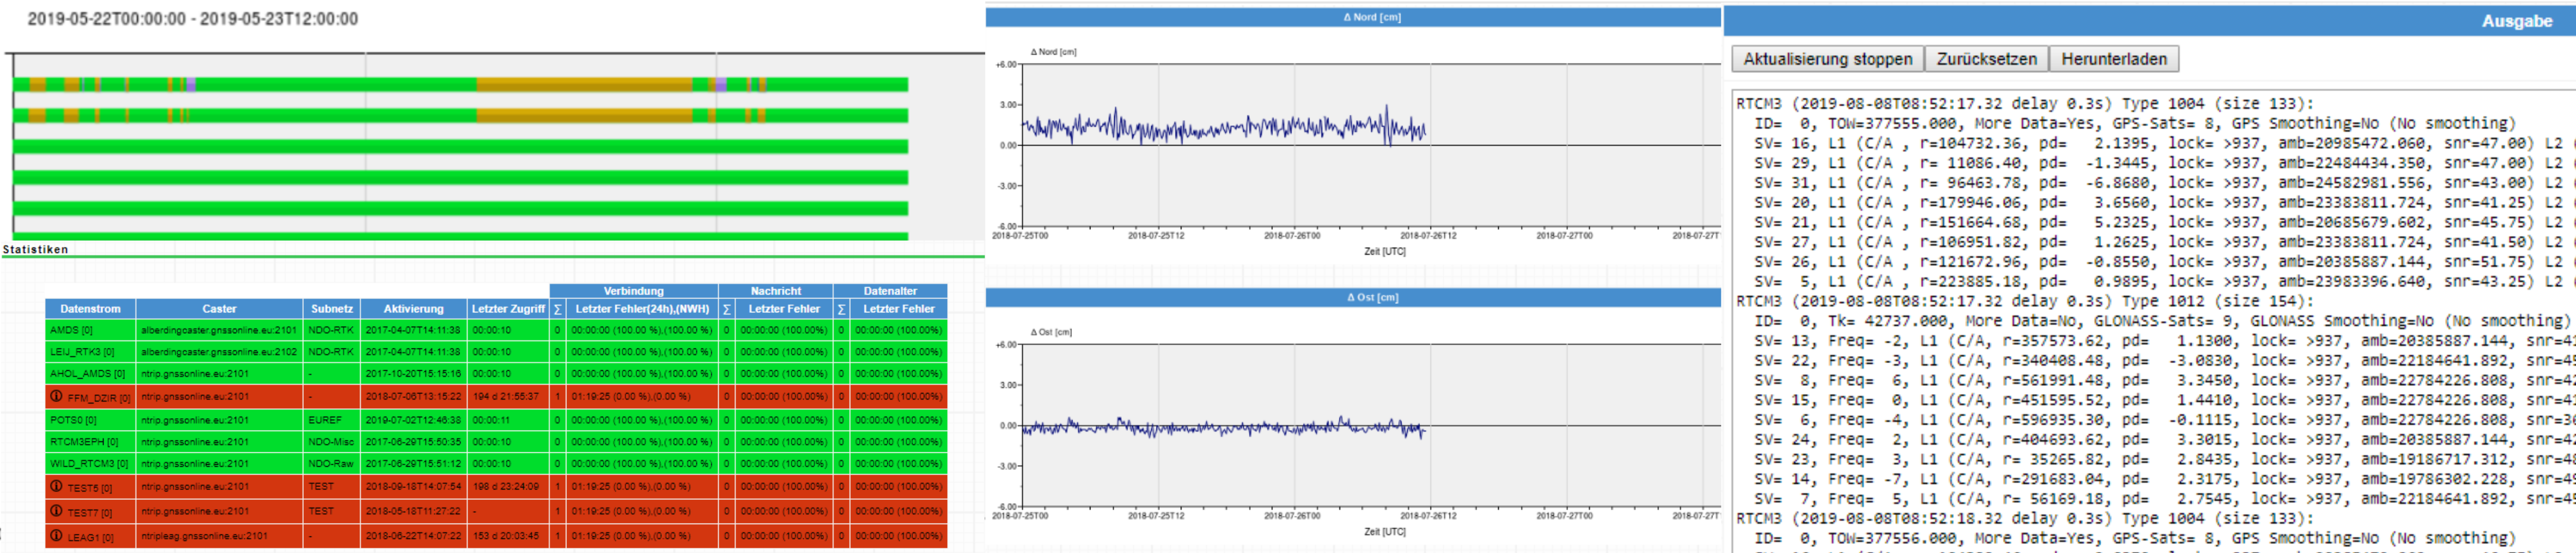Screen dimensions: 2576x553
Task: Click caster ntripleag.gnssonline.eu:2101 cell
Action: tap(219, 536)
